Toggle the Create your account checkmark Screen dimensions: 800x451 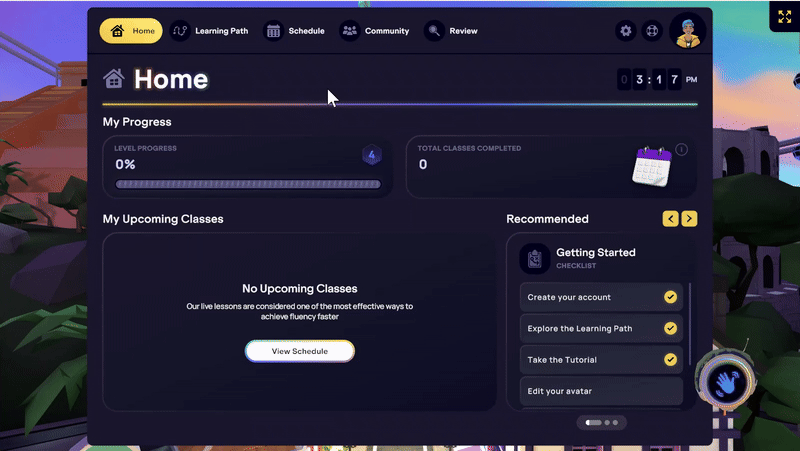click(x=670, y=297)
